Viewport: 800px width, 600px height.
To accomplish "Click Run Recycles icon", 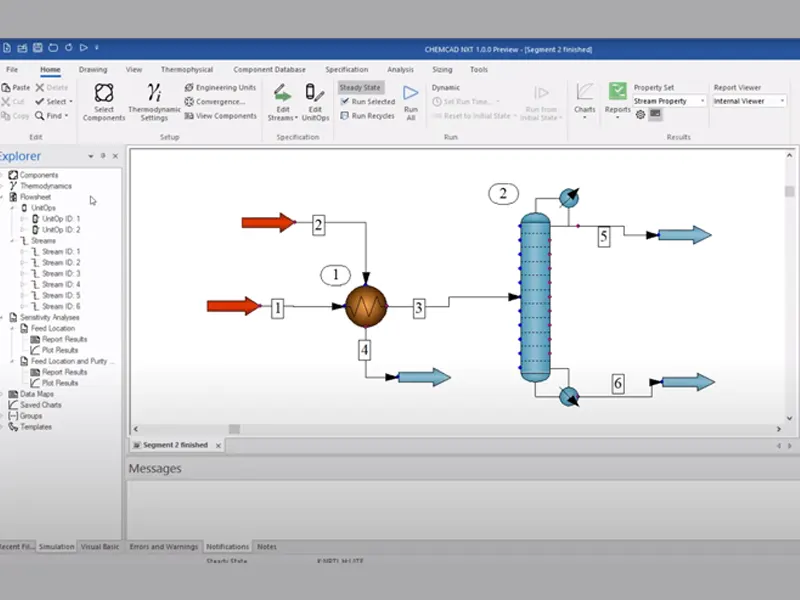I will pos(344,116).
